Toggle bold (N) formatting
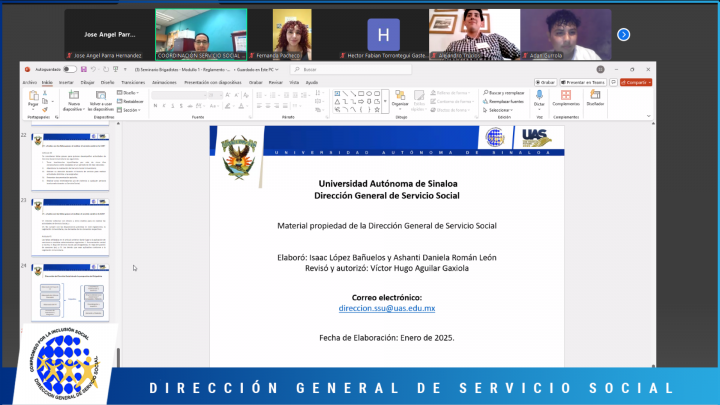720x405 pixels. point(155,106)
